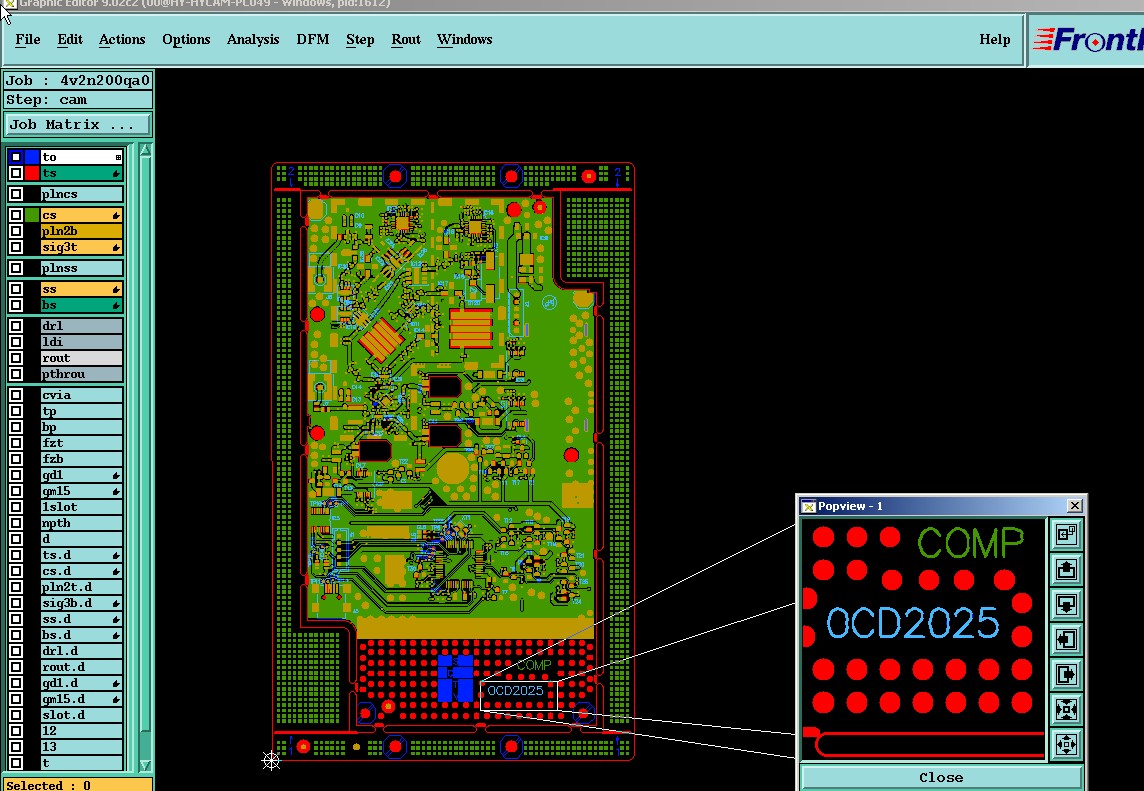Toggle the checkbox for layer to
Screen dimensions: 1144x791
tap(16, 157)
